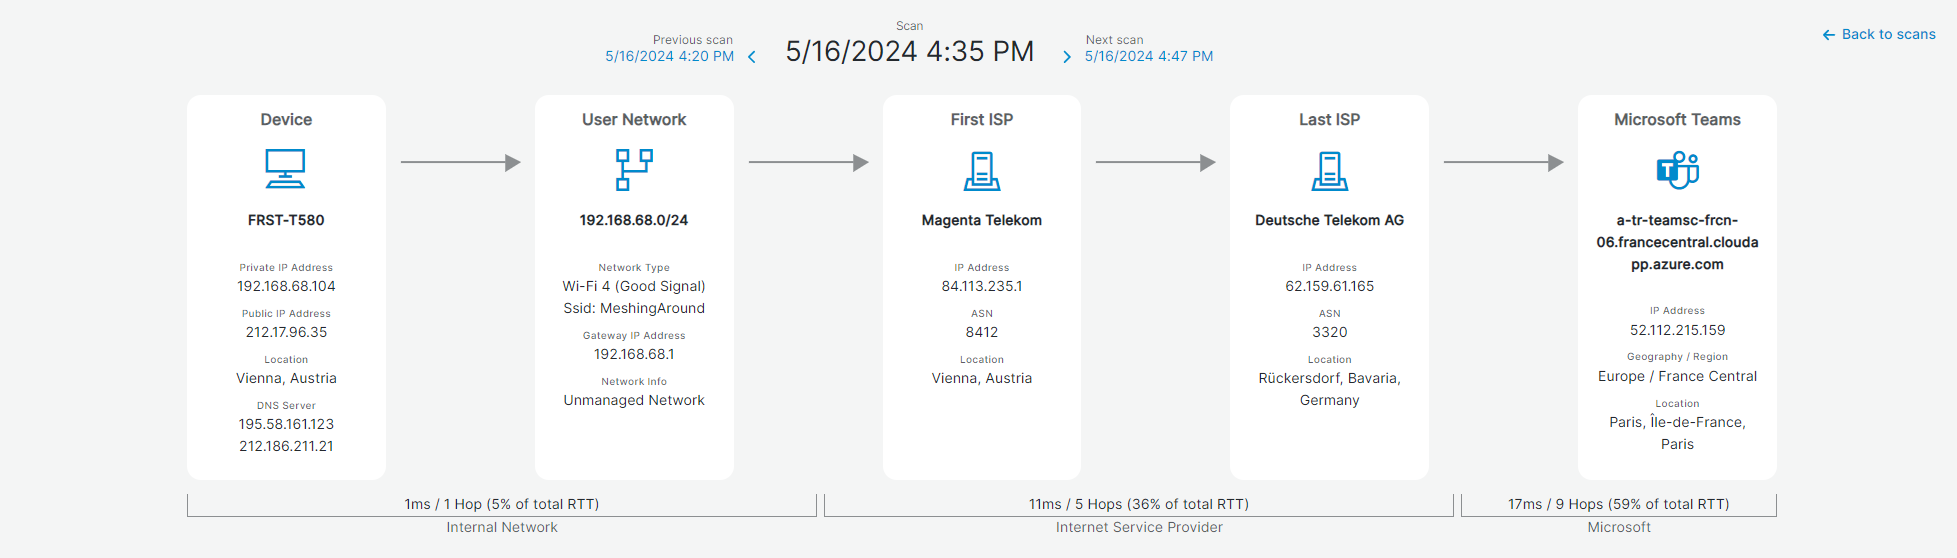
Task: Click the arrow between Device and User Network
Action: [x=461, y=162]
